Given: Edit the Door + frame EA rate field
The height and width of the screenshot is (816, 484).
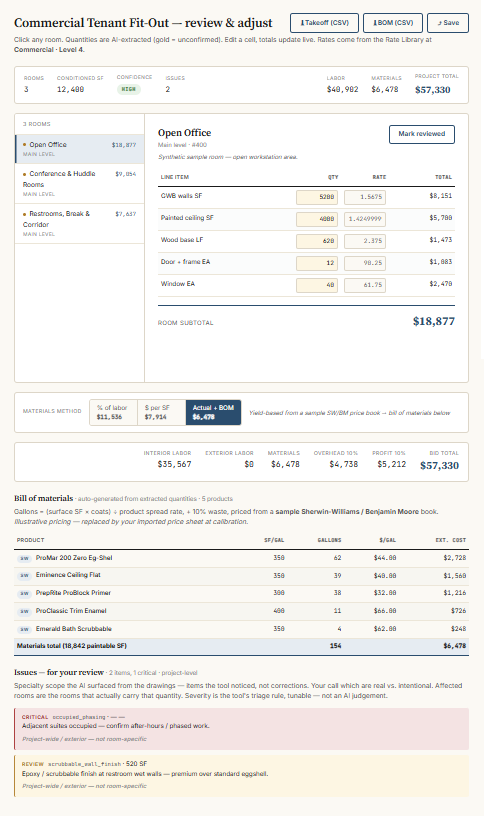Looking at the screenshot, I should [x=365, y=263].
